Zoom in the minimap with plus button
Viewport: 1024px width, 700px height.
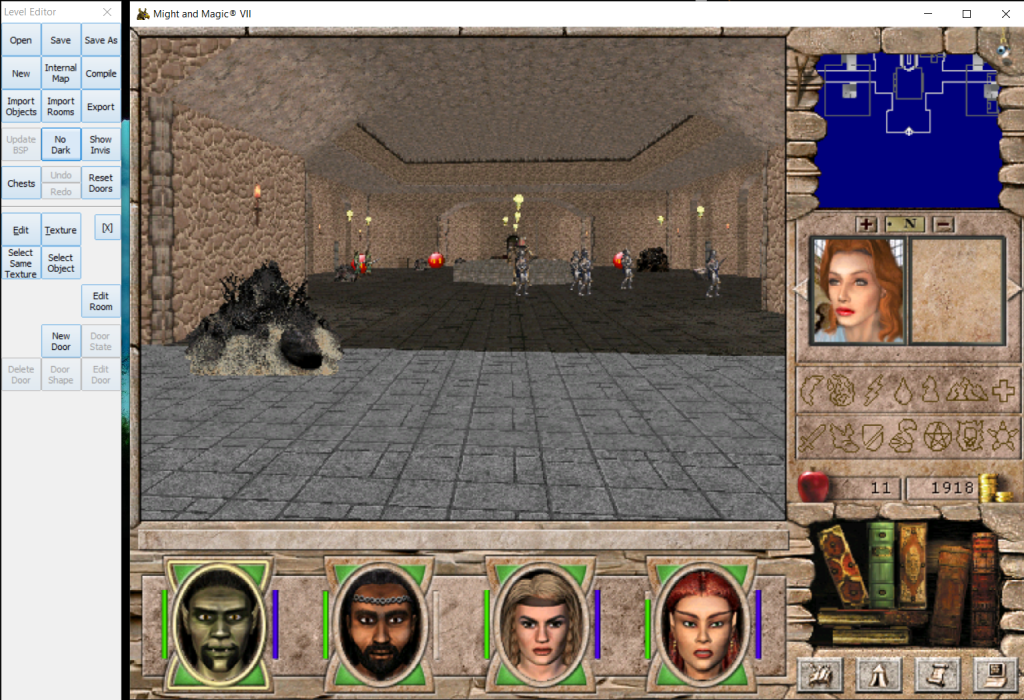(x=866, y=225)
